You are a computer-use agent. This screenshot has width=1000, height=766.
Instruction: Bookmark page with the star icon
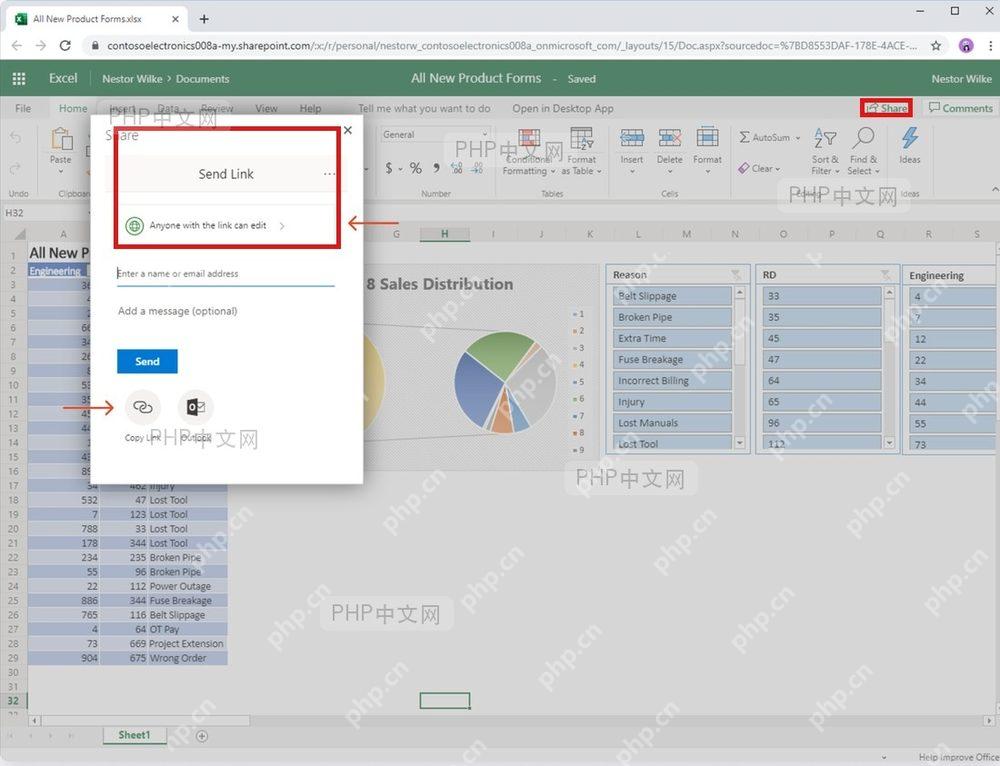[936, 46]
